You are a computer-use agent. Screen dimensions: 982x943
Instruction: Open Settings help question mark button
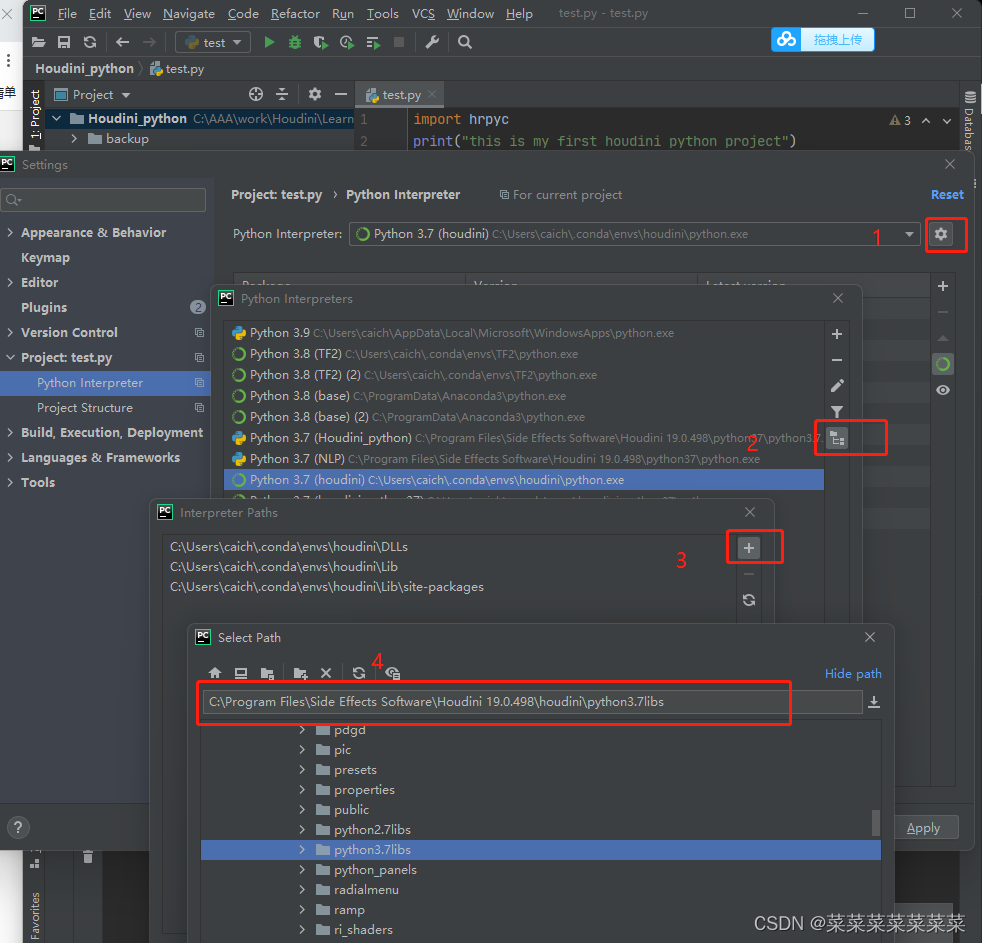[x=18, y=828]
